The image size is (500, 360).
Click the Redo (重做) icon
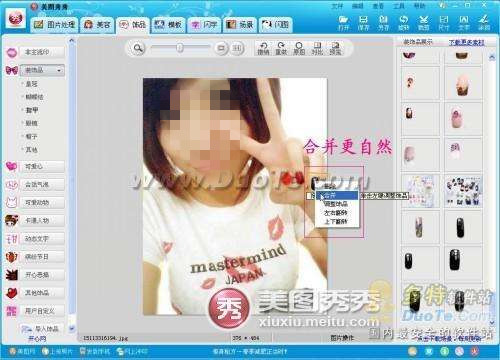click(x=281, y=49)
